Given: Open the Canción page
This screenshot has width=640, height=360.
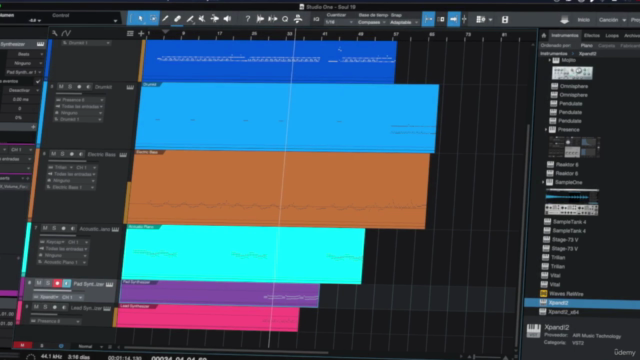Looking at the screenshot, I should pyautogui.click(x=609, y=20).
